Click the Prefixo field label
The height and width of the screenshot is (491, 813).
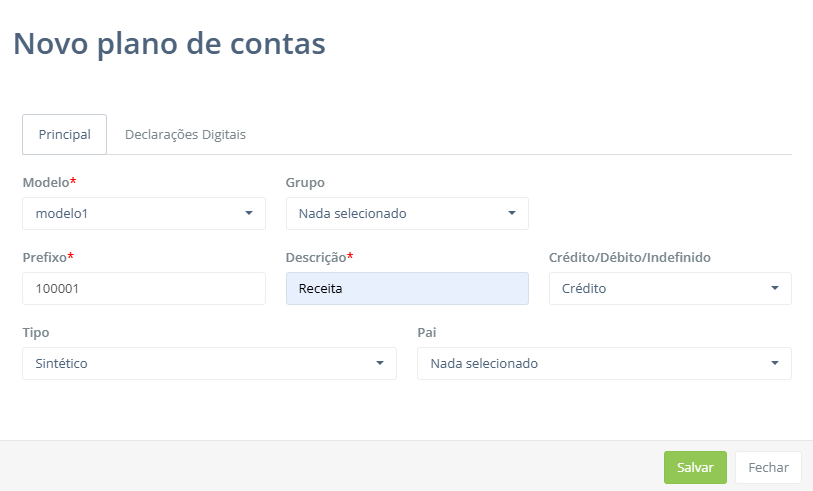click(45, 257)
